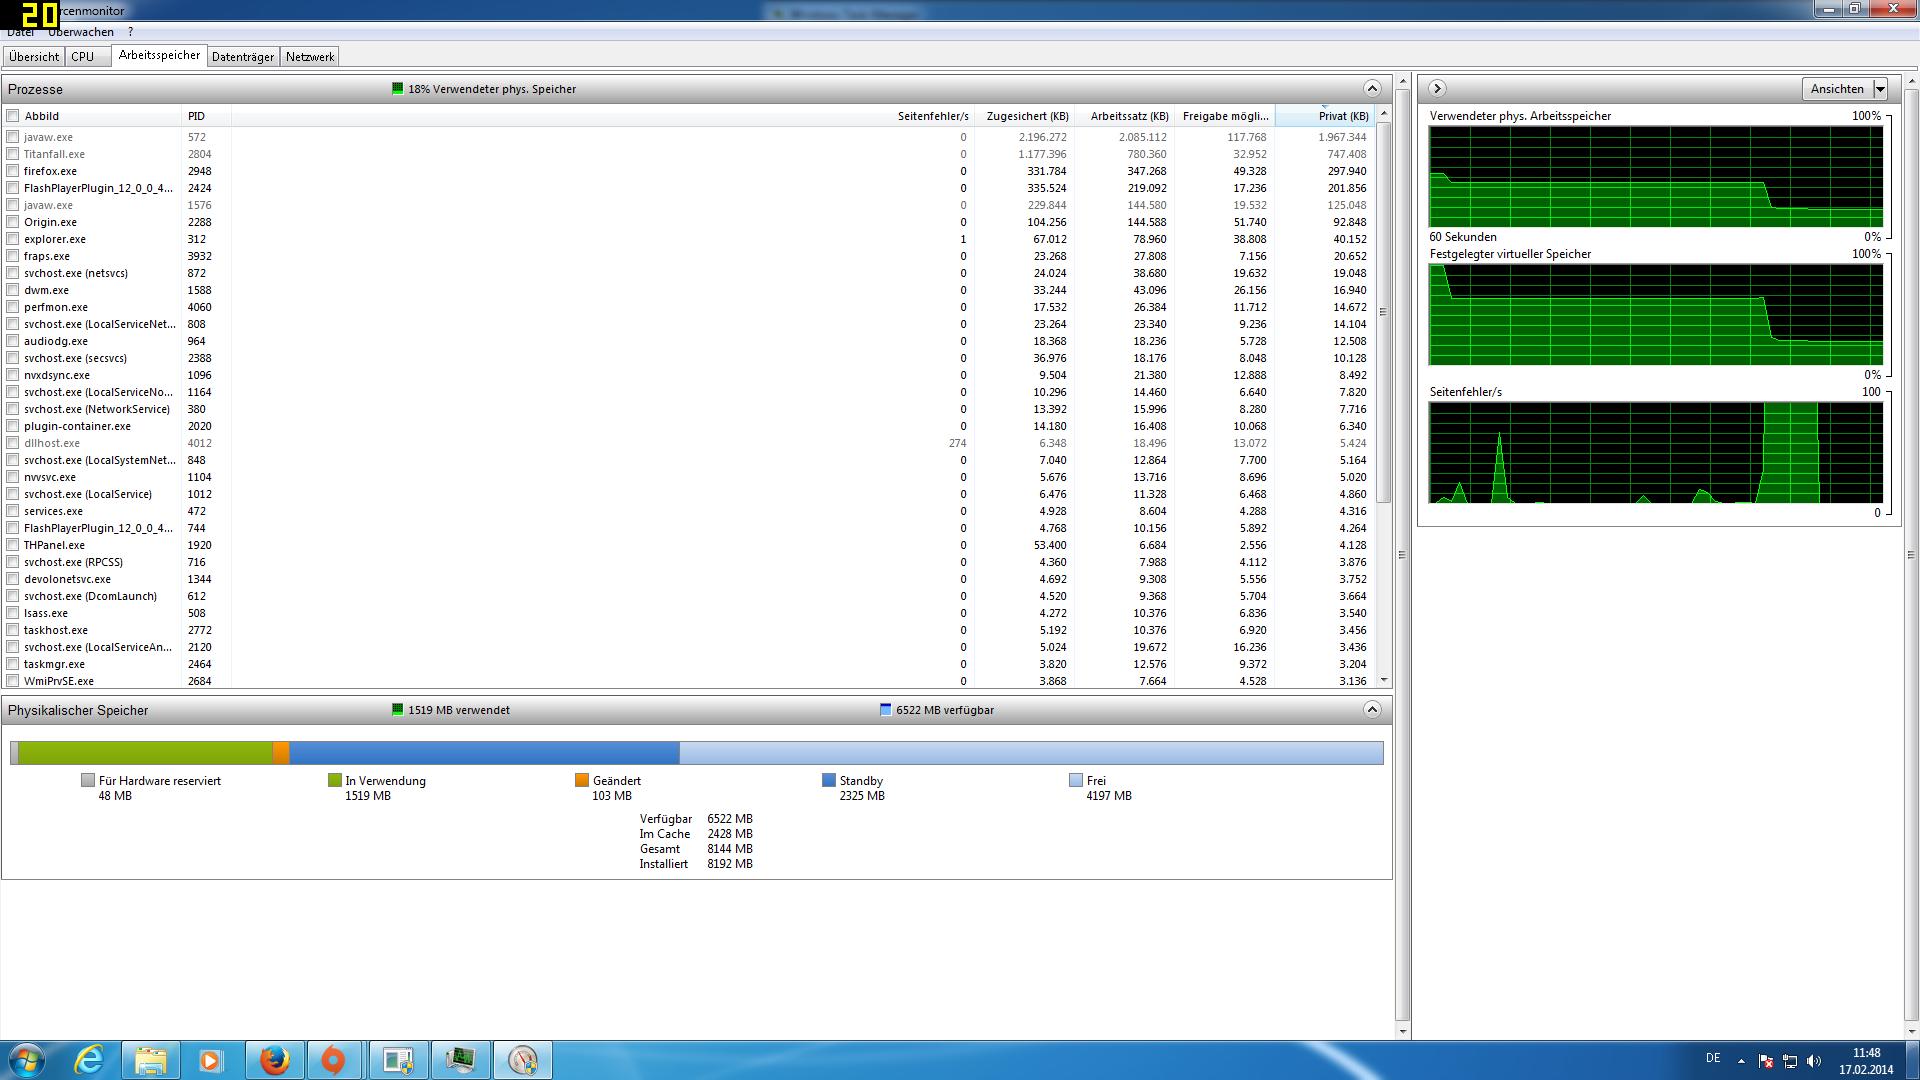Click the network connection tray icon
The width and height of the screenshot is (1920, 1080).
(1790, 1061)
